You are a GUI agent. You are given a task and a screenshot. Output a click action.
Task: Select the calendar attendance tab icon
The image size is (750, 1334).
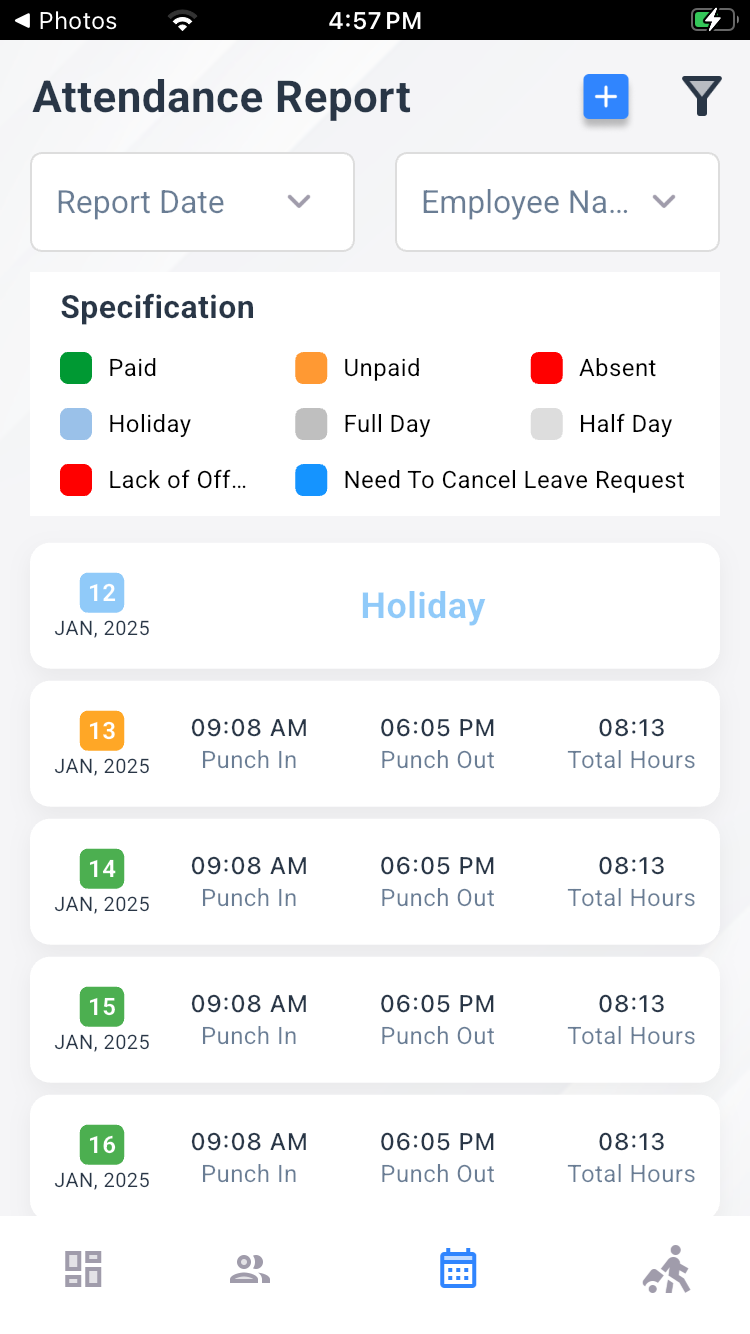[458, 1269]
